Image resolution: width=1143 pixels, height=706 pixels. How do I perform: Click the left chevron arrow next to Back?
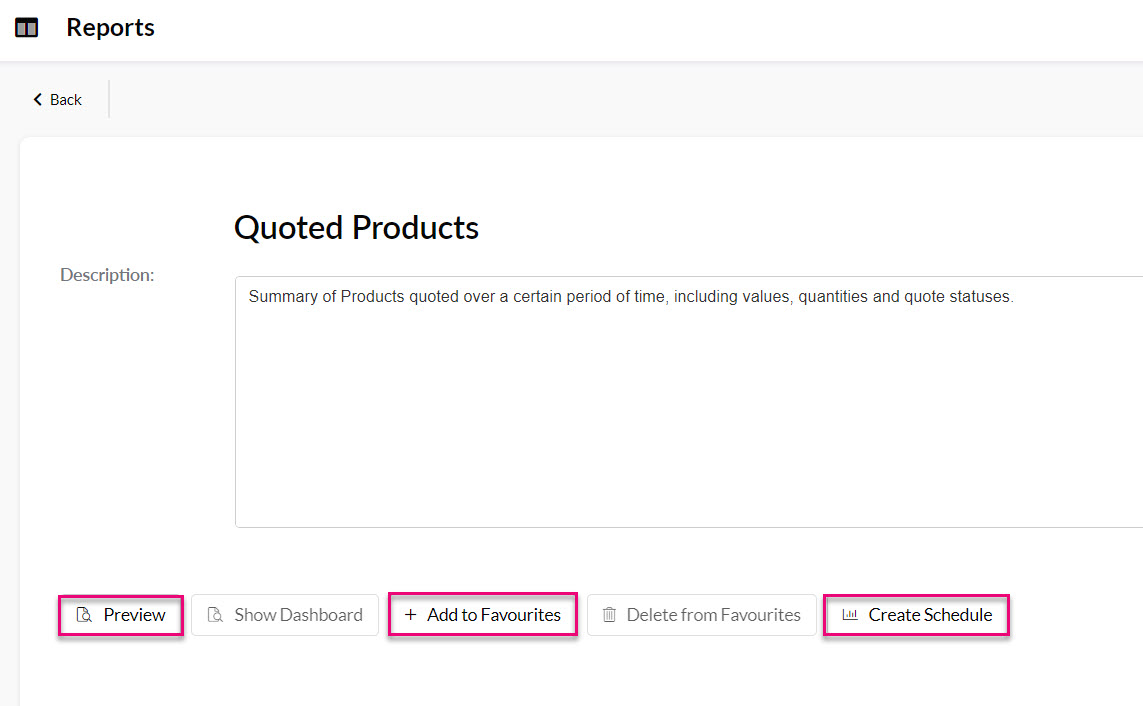38,100
